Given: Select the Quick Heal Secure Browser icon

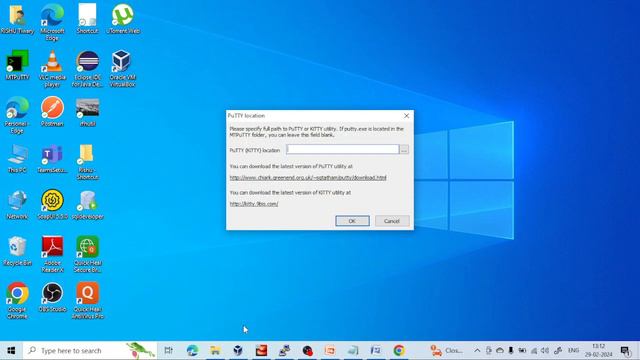Looking at the screenshot, I should [x=87, y=254].
